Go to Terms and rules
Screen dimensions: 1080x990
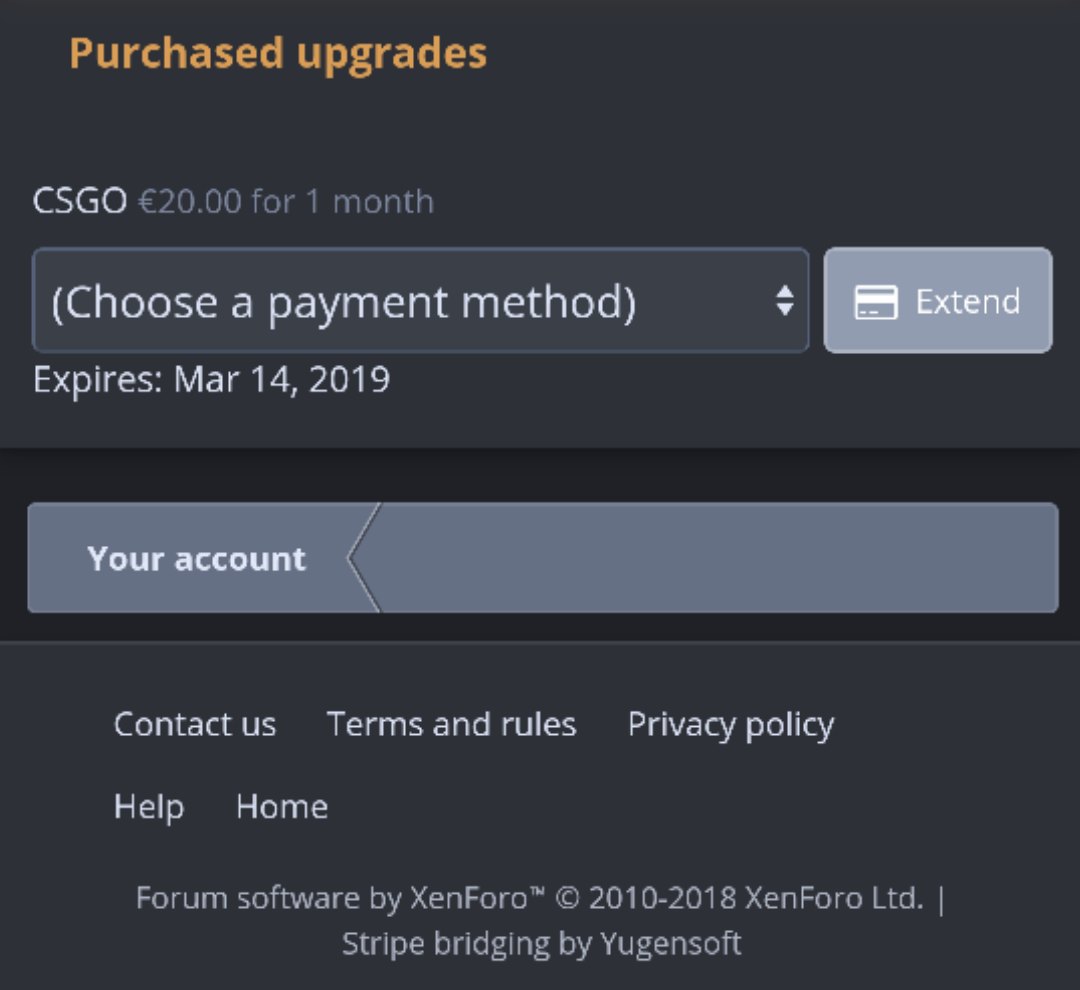pos(451,724)
